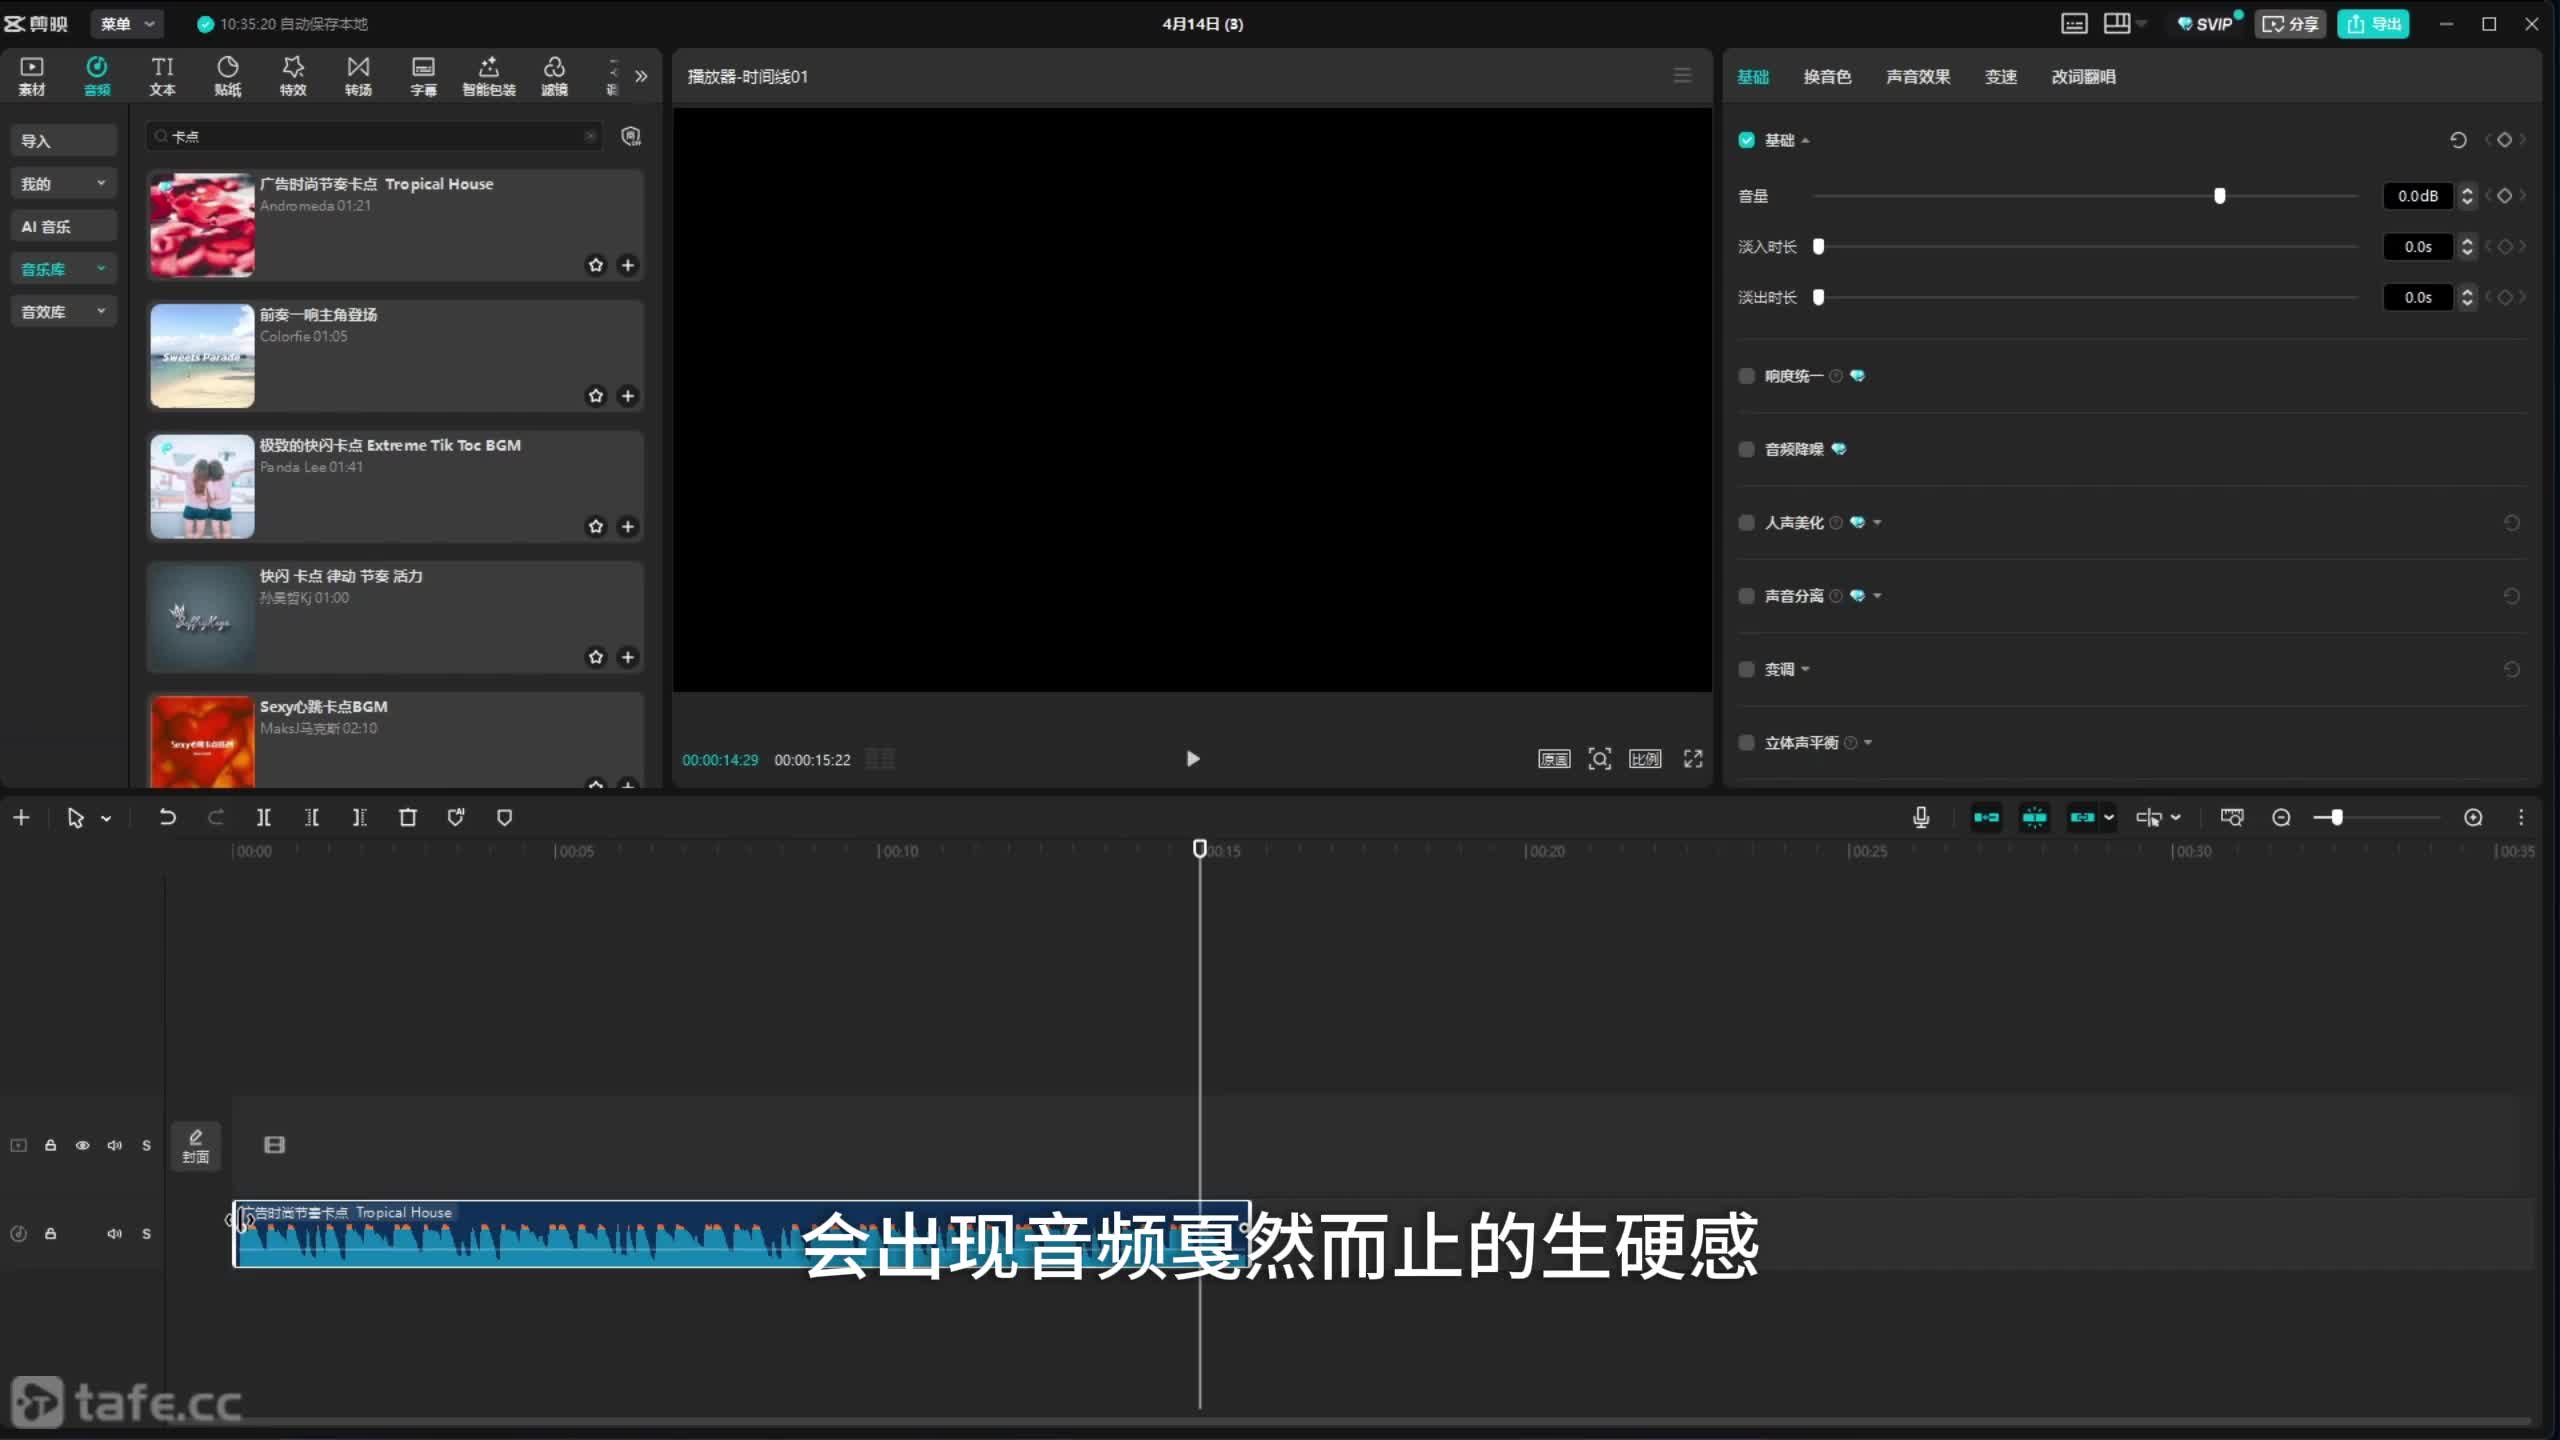Delete the selected clip with trash icon
Viewport: 2560px width, 1440px height.
tap(407, 817)
